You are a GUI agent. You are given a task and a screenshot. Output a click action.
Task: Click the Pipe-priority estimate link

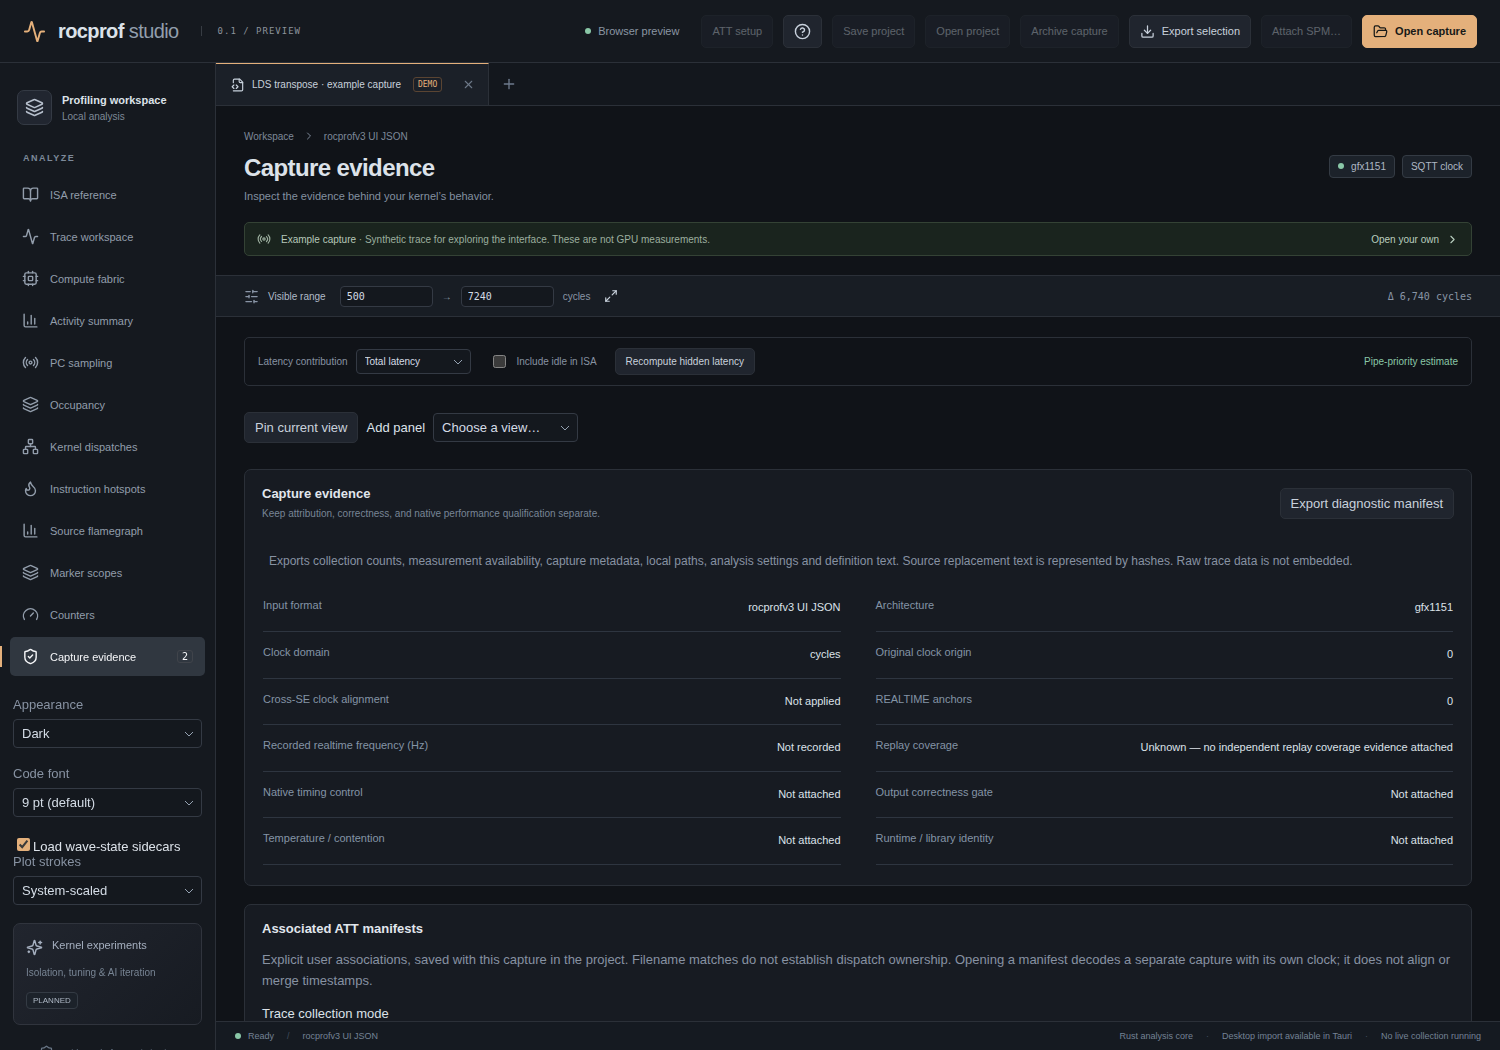click(x=1411, y=361)
